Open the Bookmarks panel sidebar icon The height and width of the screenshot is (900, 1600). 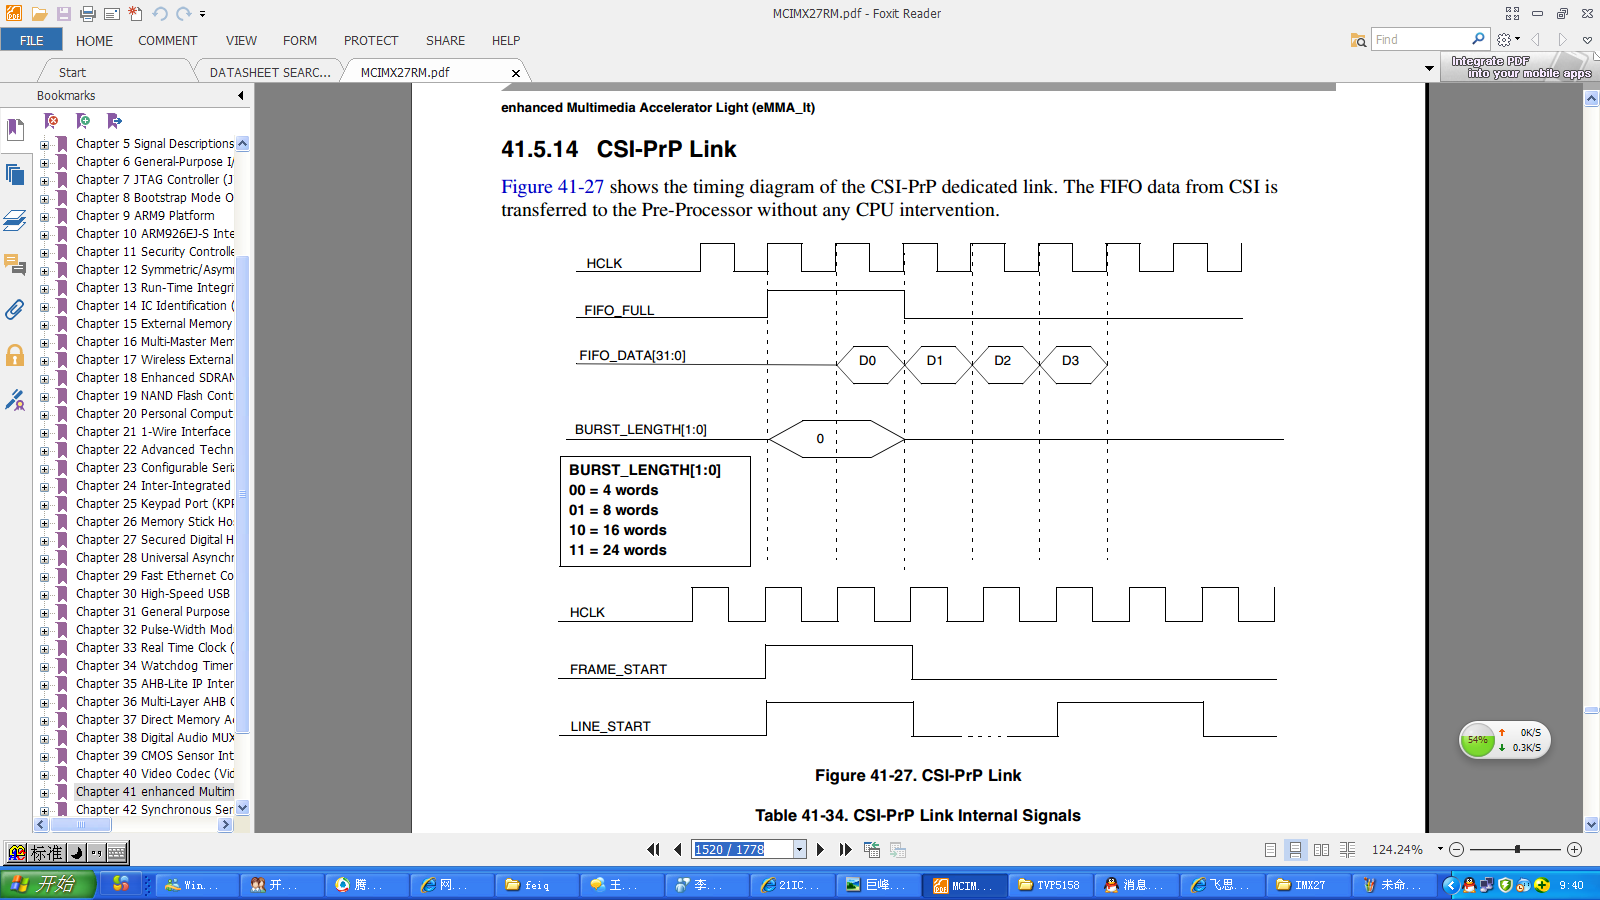coord(15,130)
